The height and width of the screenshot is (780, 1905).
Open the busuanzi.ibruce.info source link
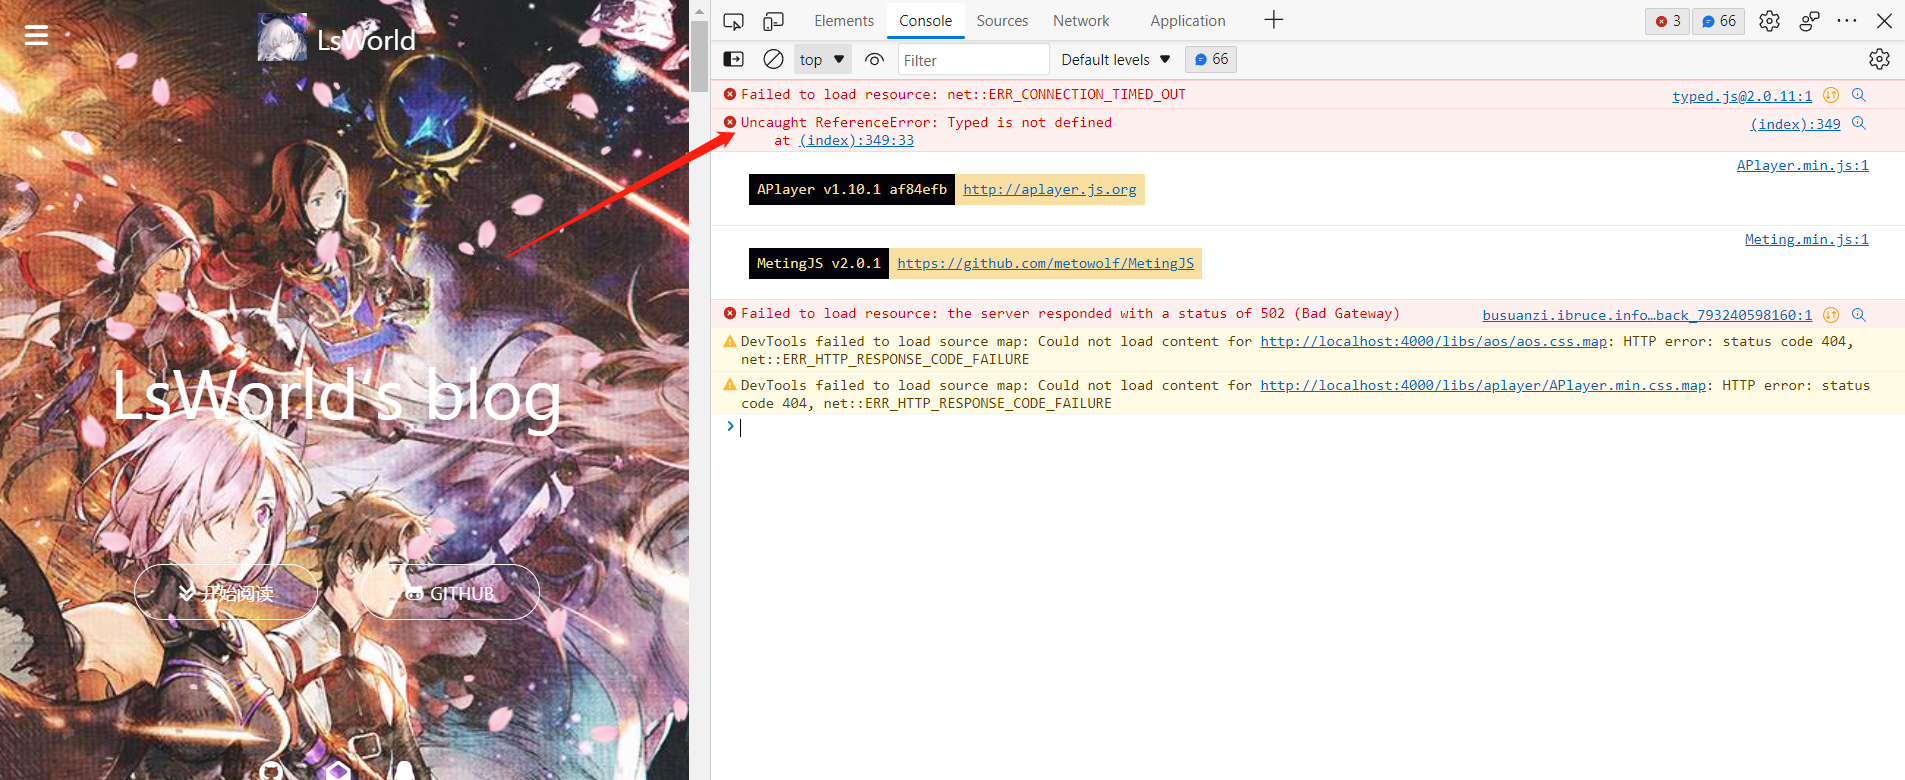[1647, 315]
